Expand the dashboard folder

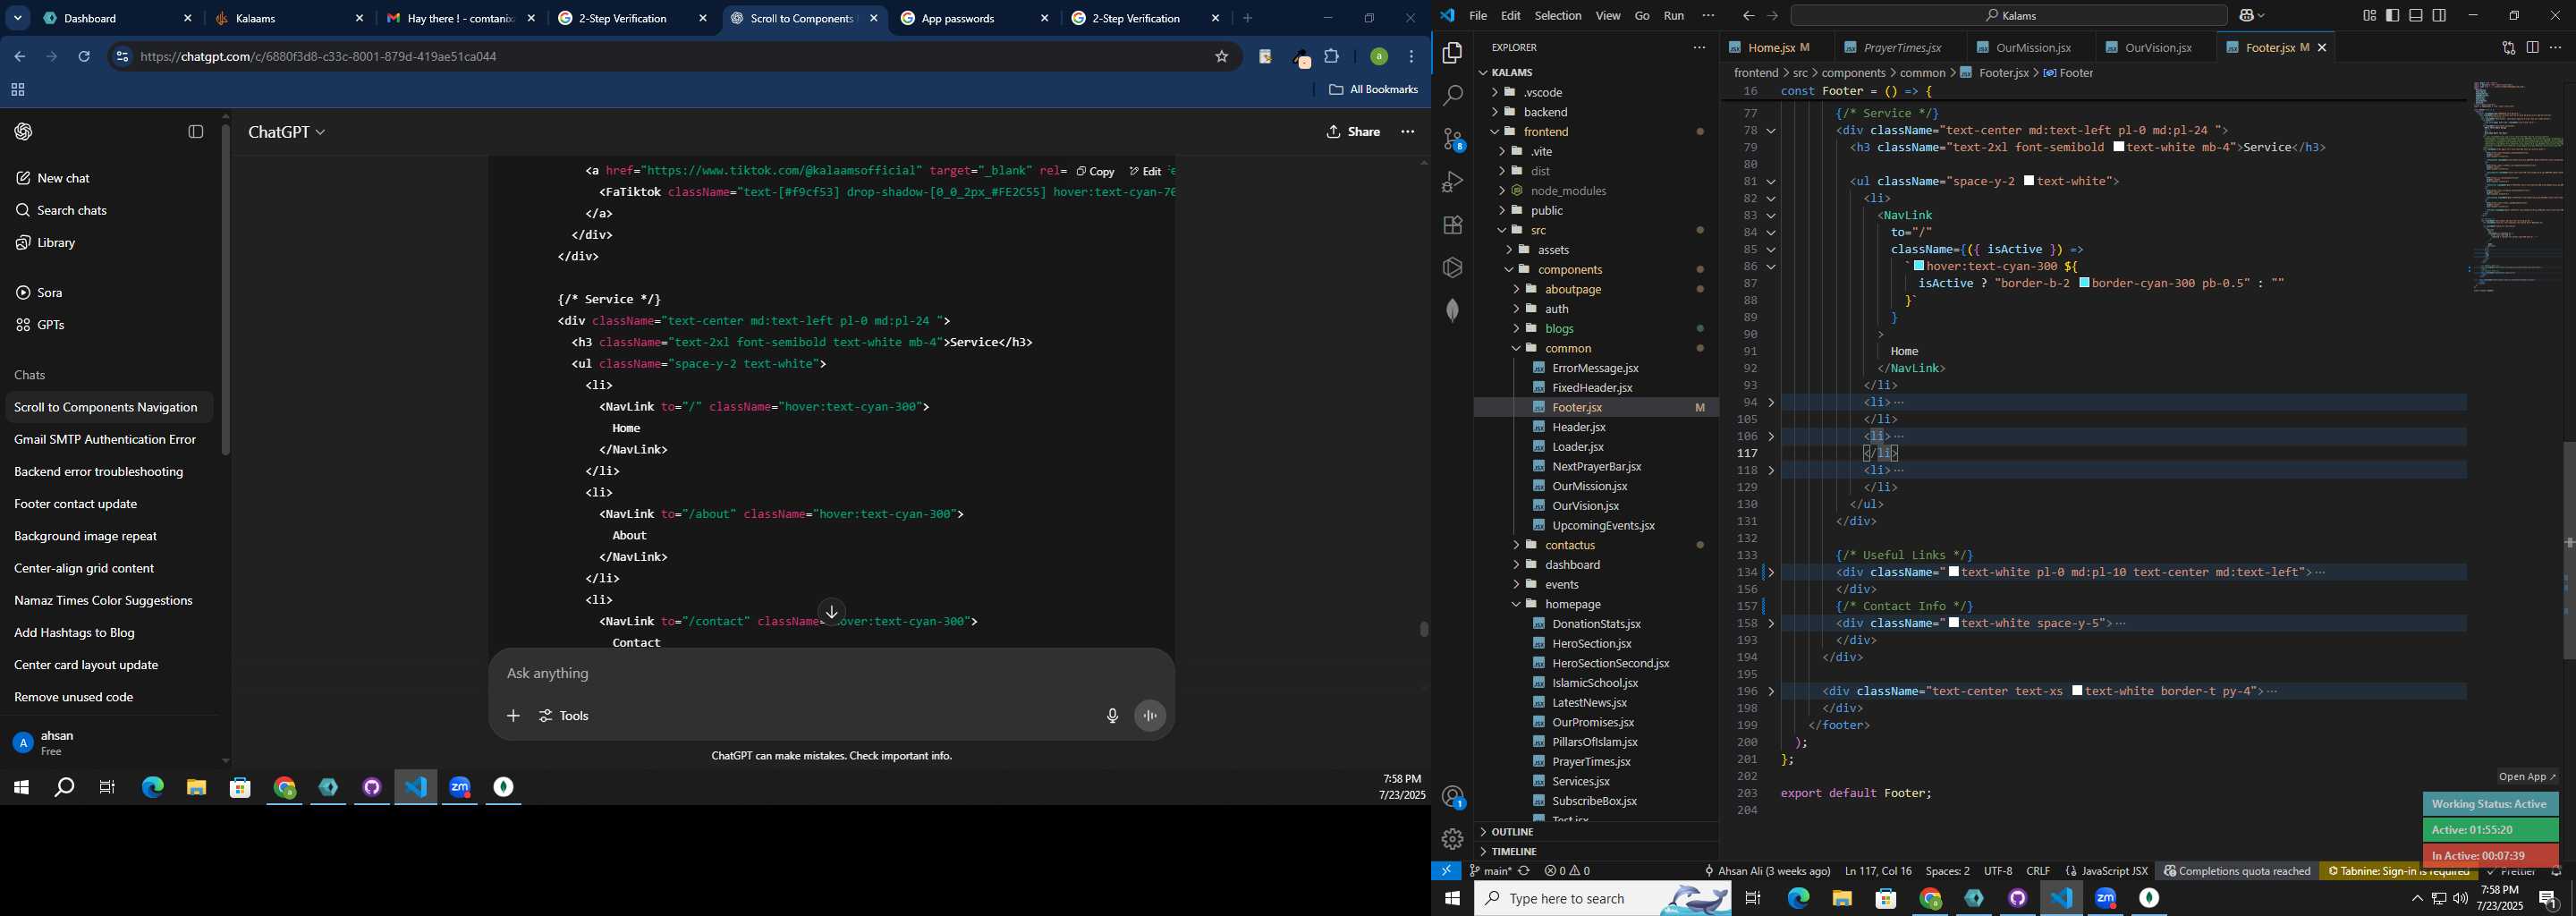(x=1516, y=565)
